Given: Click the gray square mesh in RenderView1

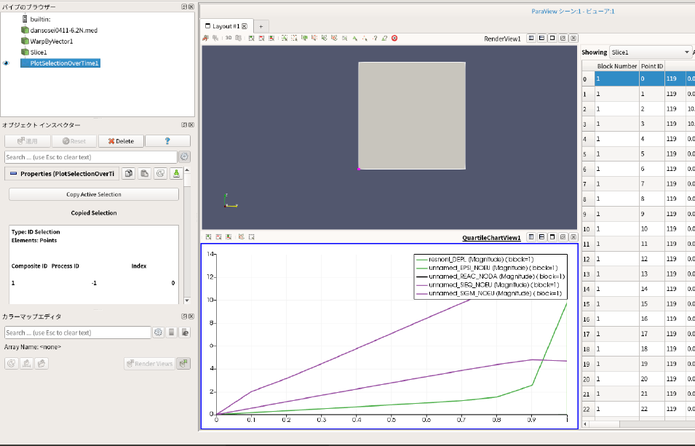Looking at the screenshot, I should pos(412,116).
